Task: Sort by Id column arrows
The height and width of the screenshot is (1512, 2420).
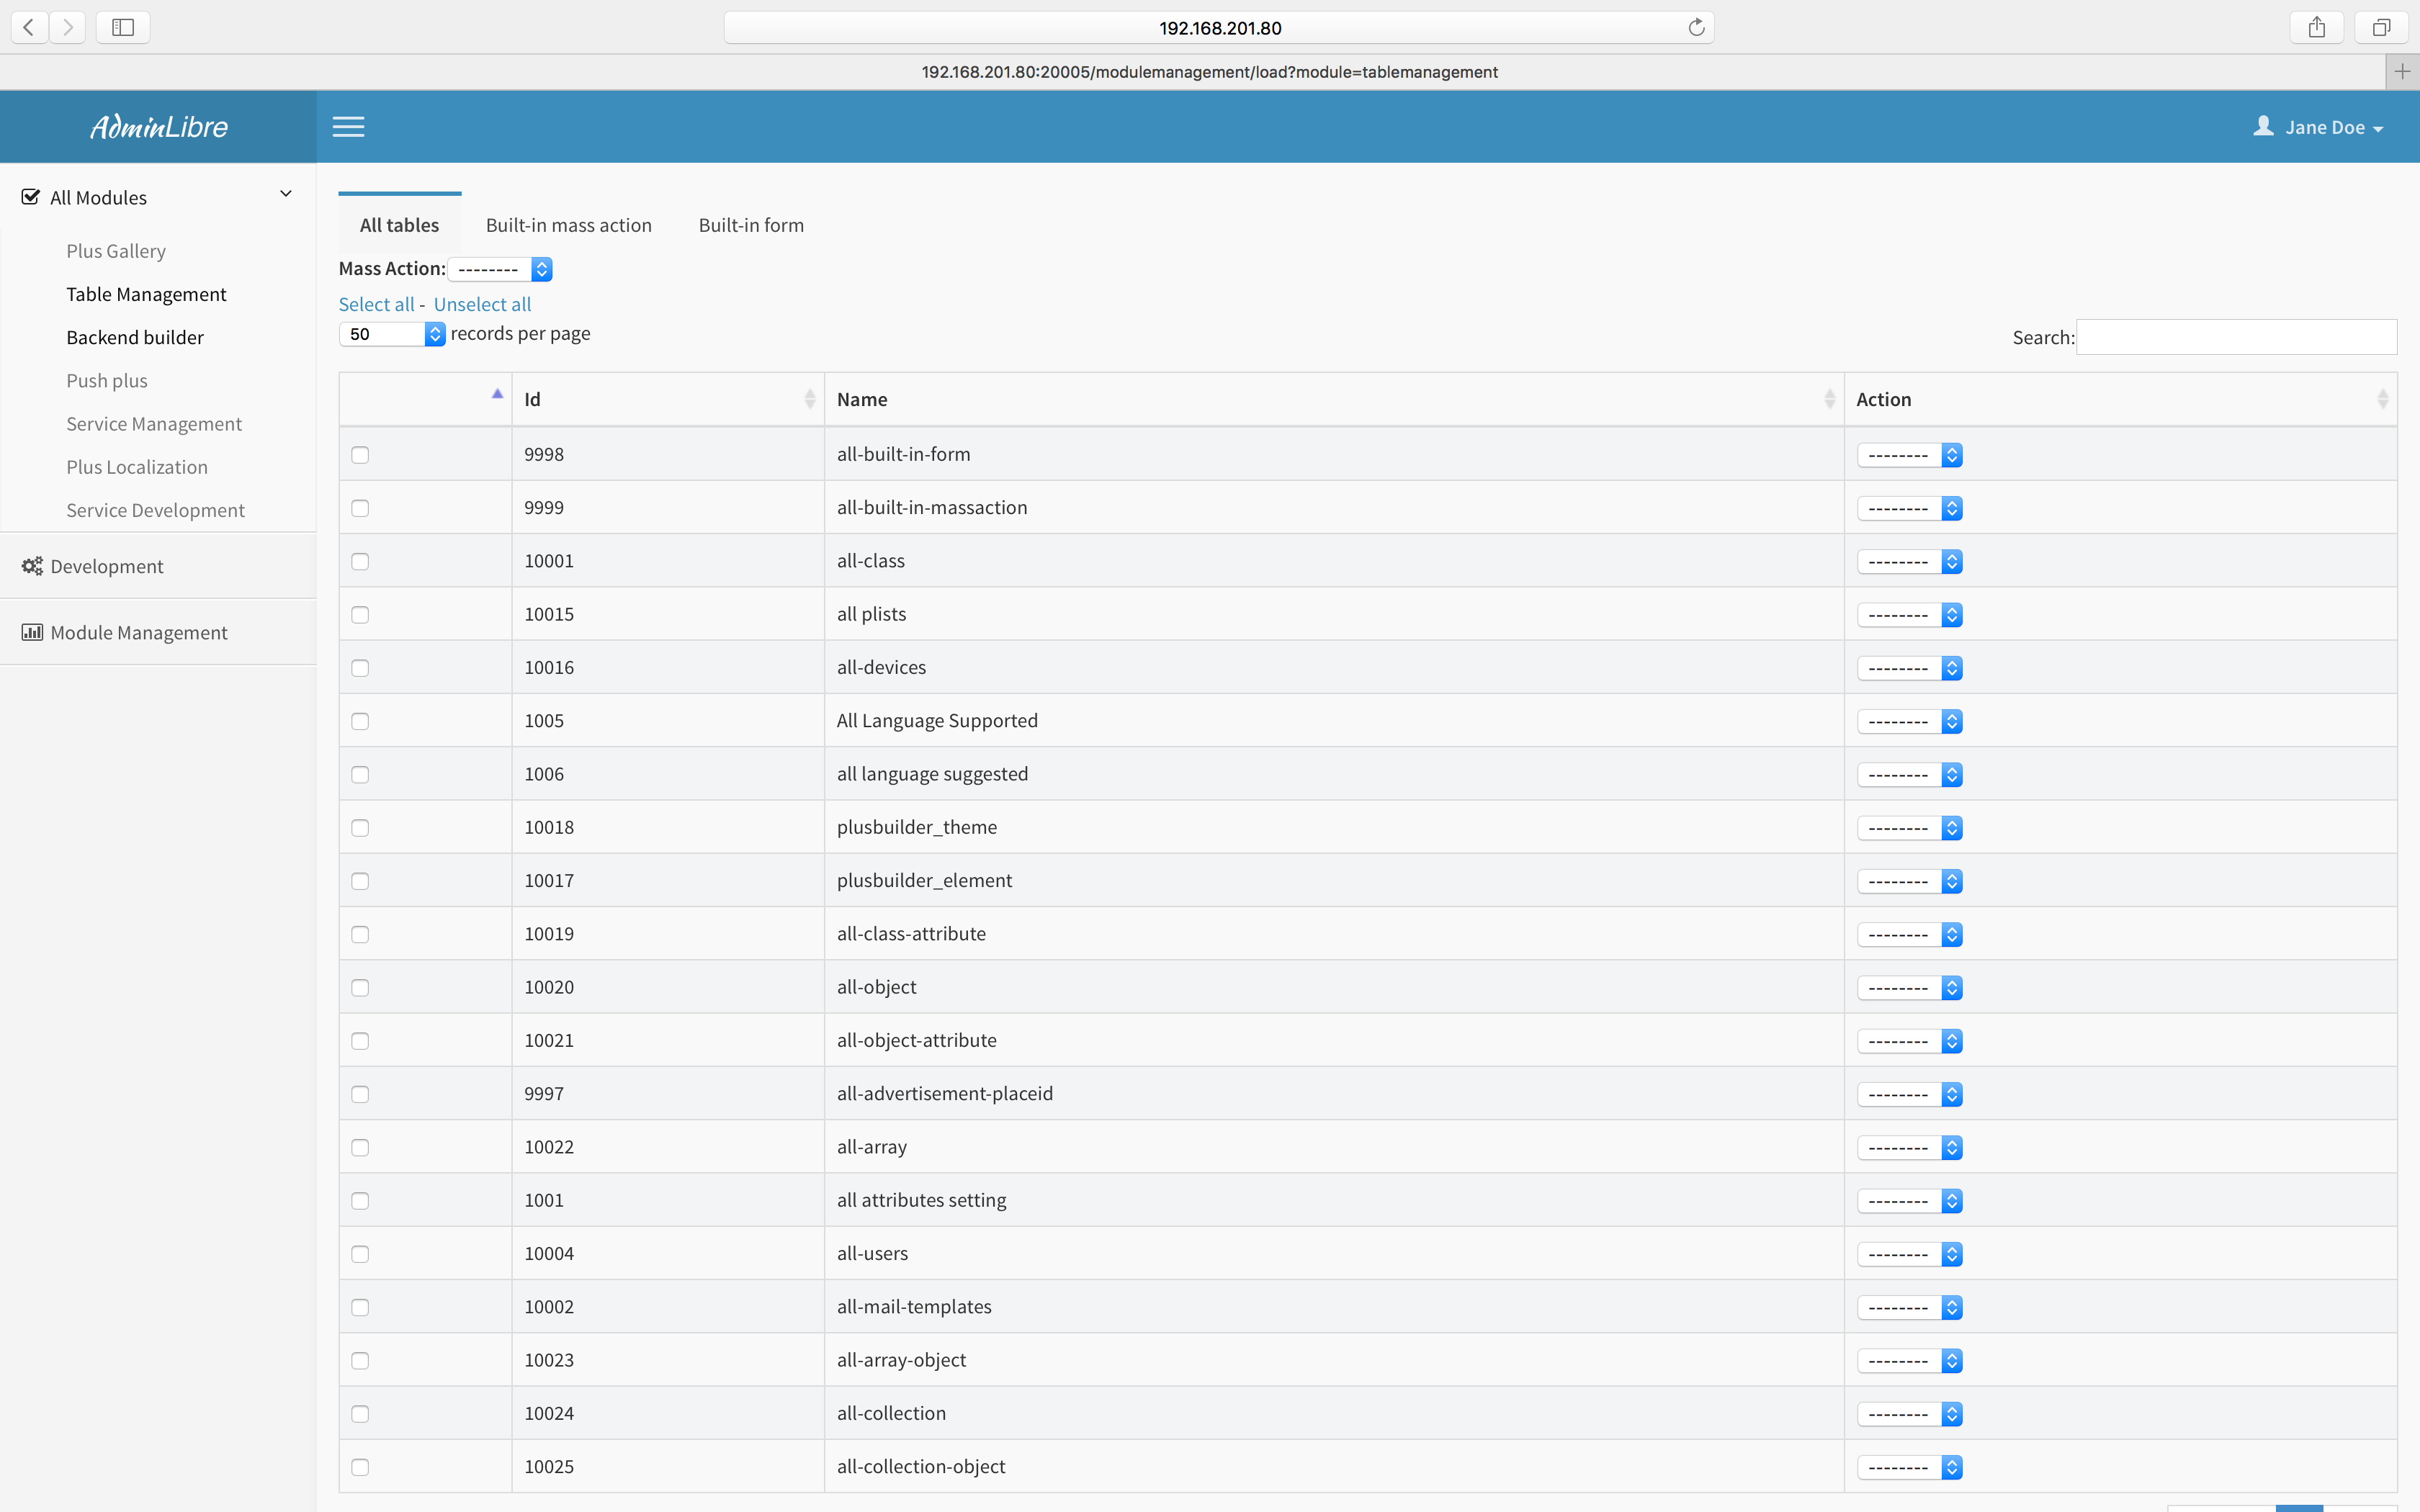Action: pos(809,399)
